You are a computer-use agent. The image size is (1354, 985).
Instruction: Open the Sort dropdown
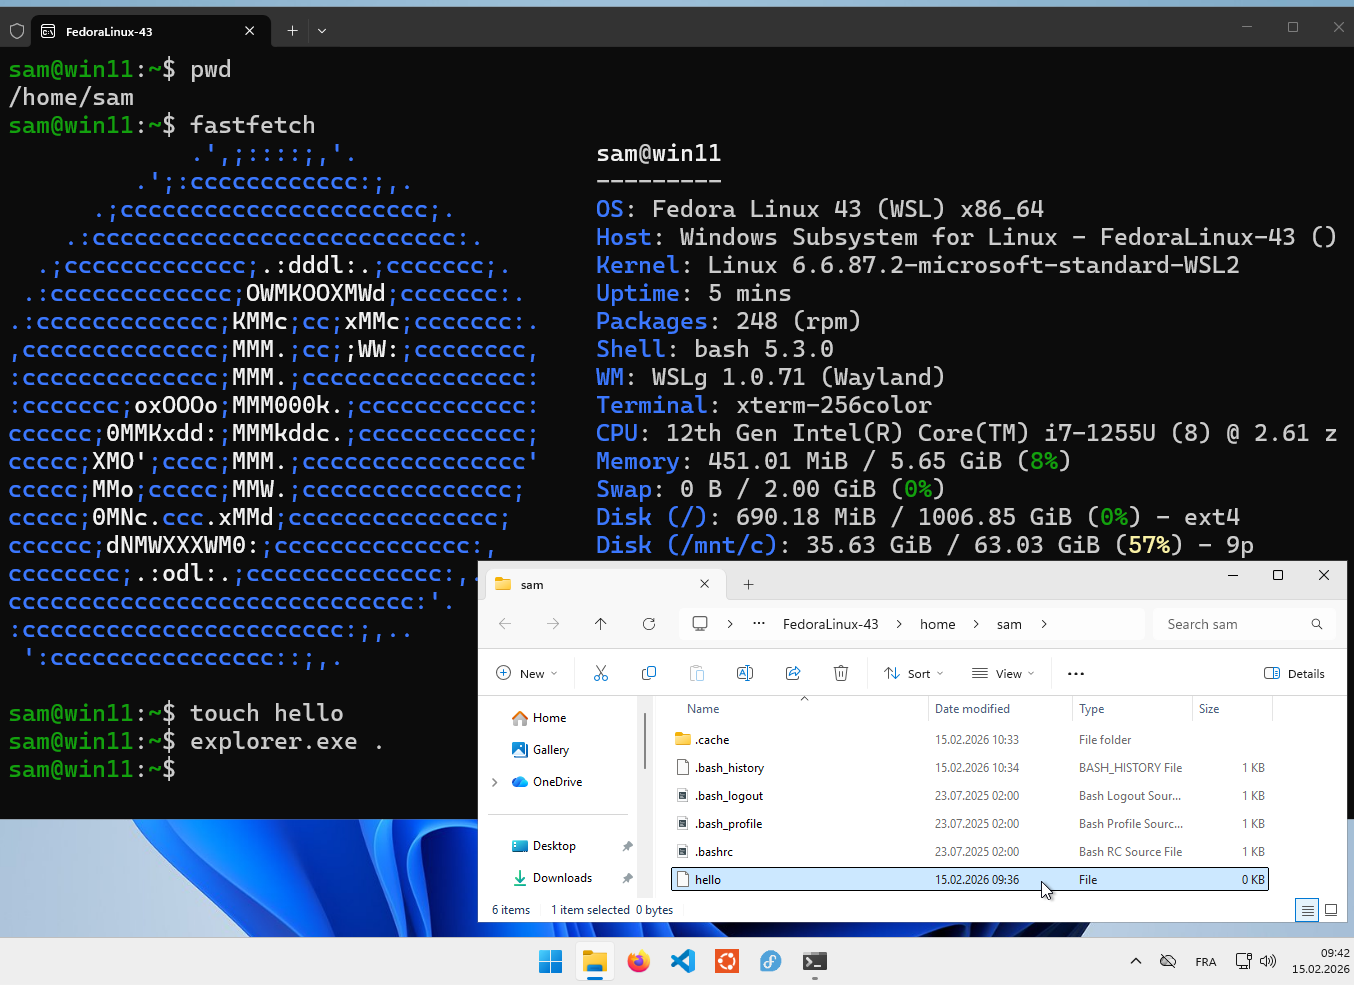(x=913, y=673)
